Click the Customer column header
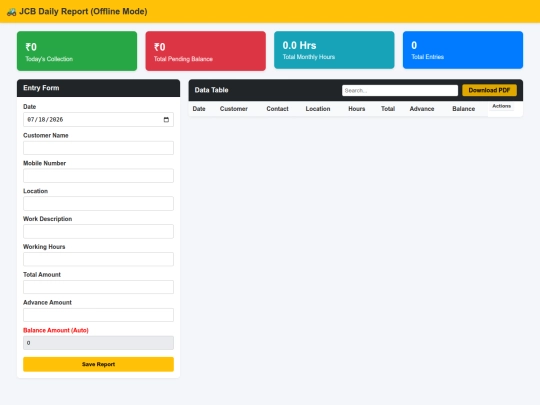The width and height of the screenshot is (540, 405). 233,109
